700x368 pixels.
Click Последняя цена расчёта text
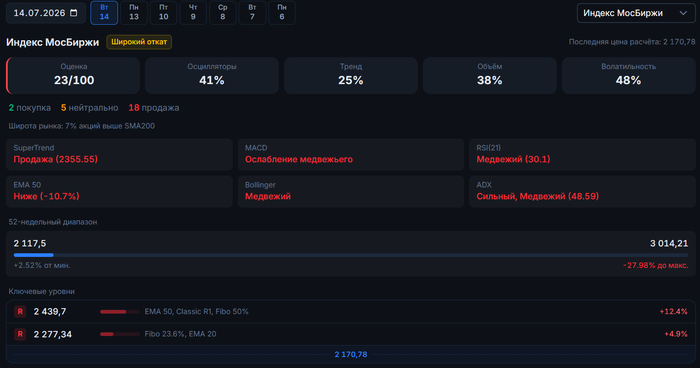click(632, 42)
